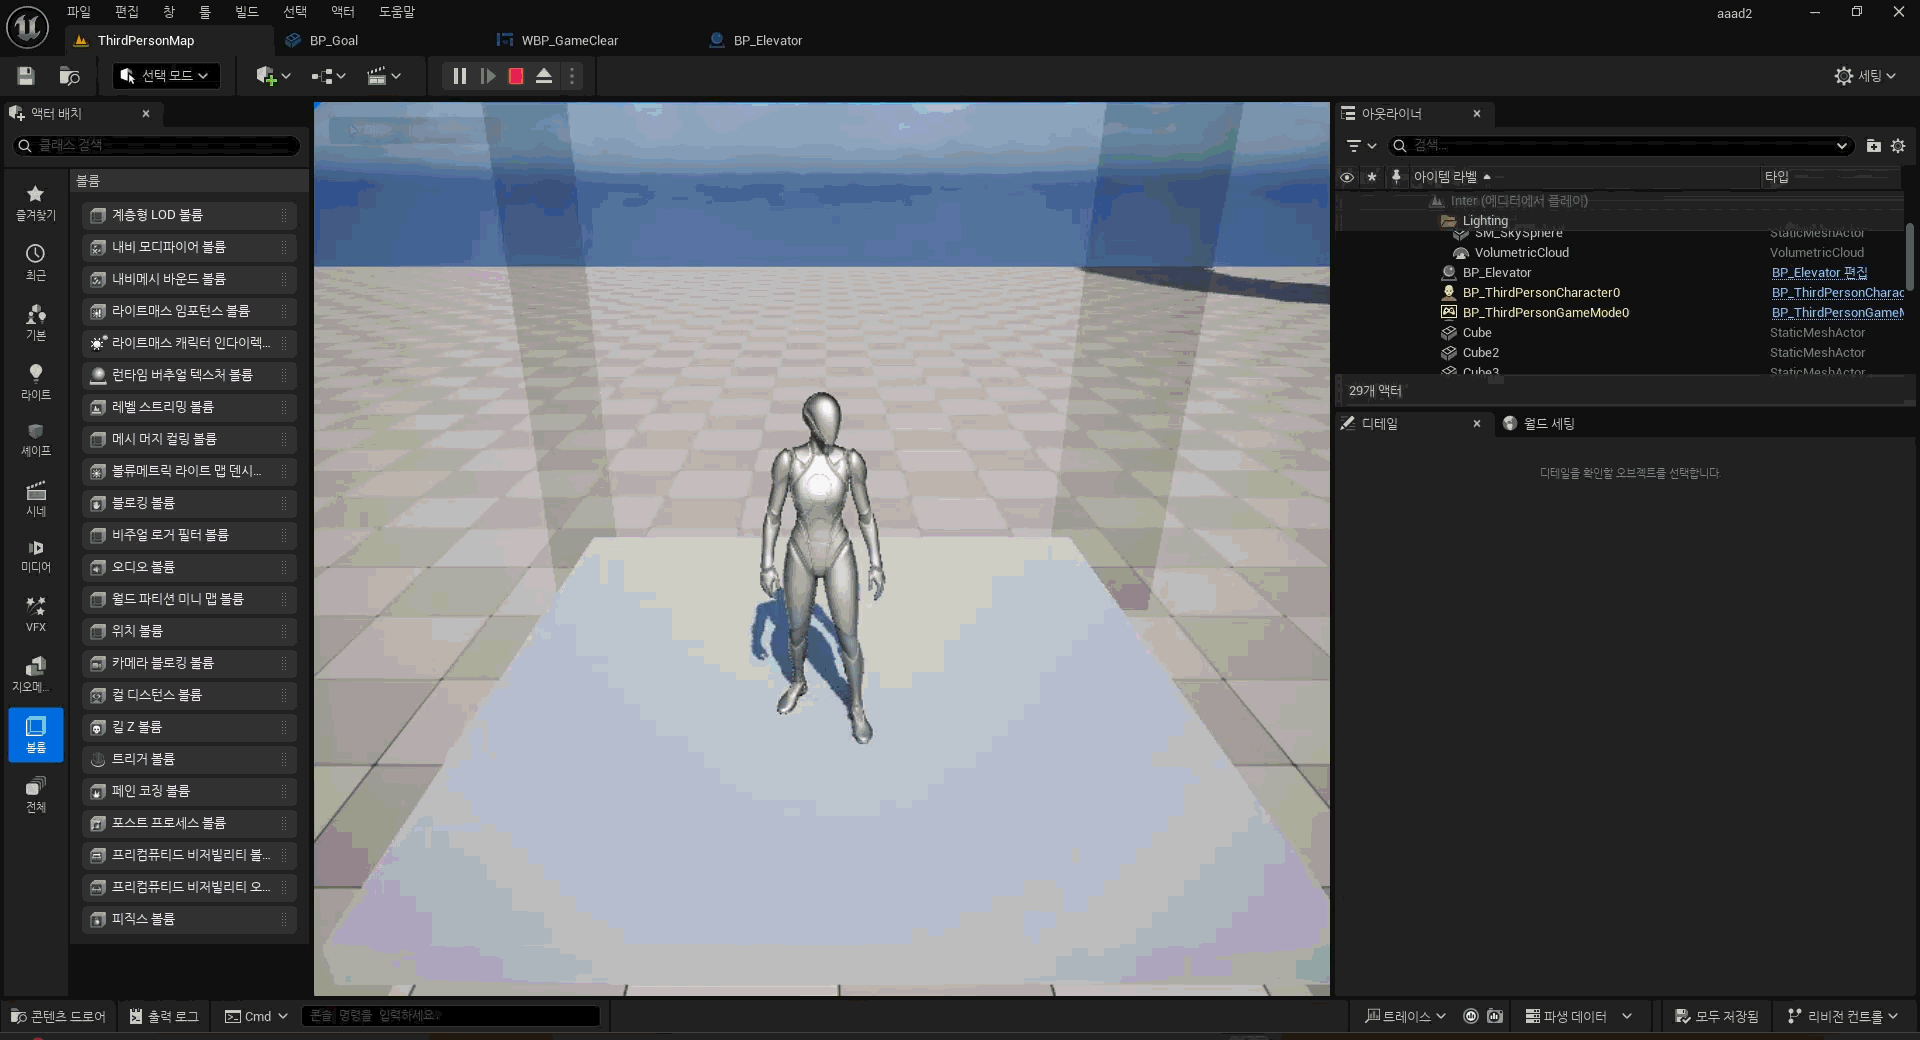Select the Recent category clock
The width and height of the screenshot is (1920, 1040).
click(x=35, y=262)
